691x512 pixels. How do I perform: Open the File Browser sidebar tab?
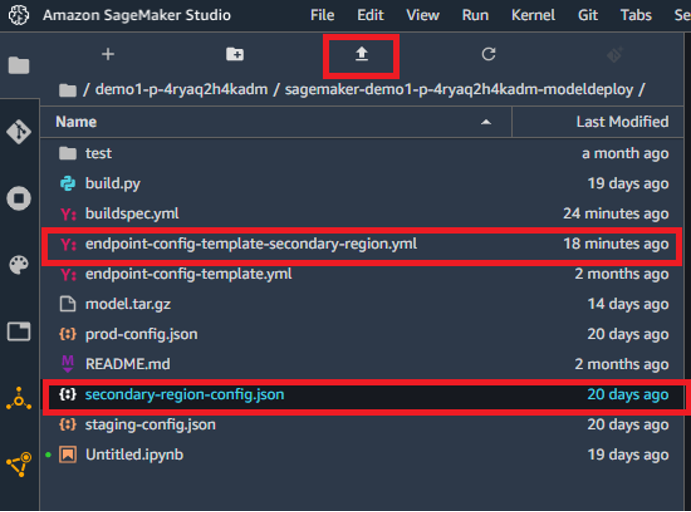[19, 66]
